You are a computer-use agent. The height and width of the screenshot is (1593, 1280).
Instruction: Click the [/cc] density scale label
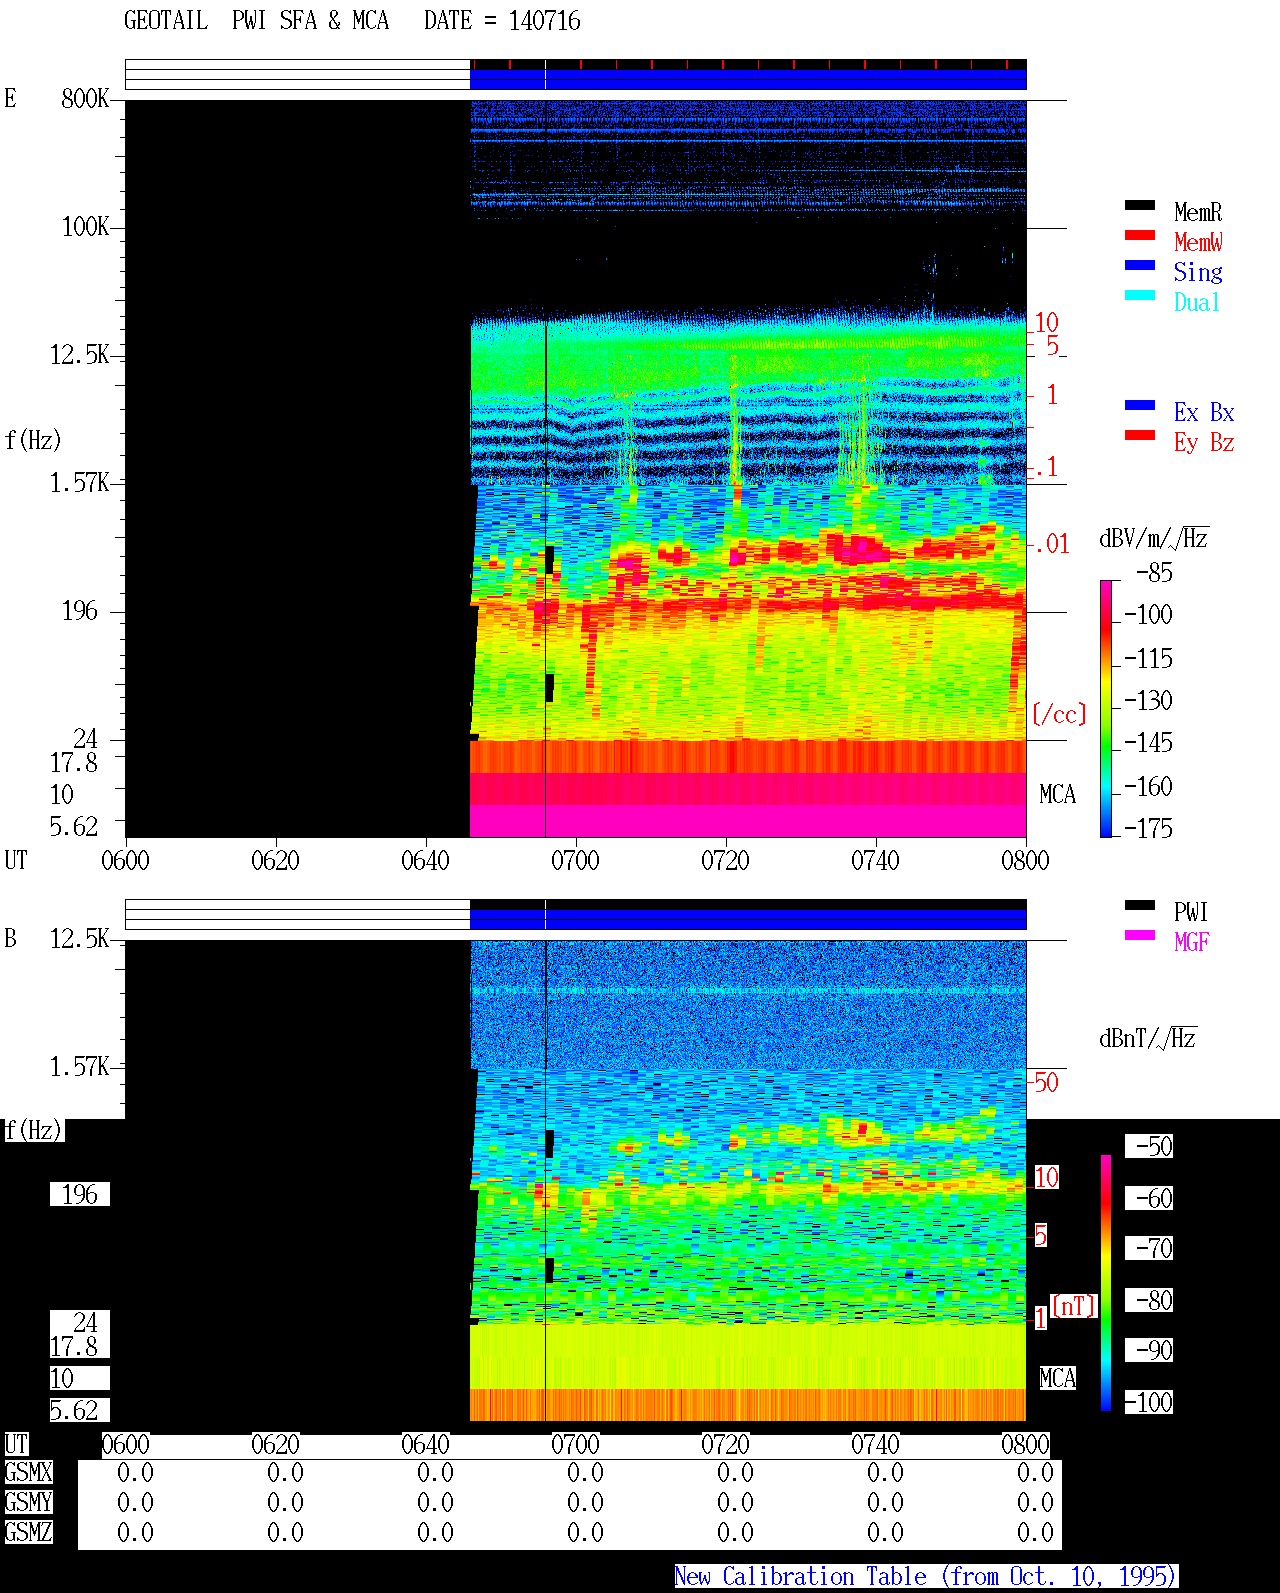pos(1059,714)
